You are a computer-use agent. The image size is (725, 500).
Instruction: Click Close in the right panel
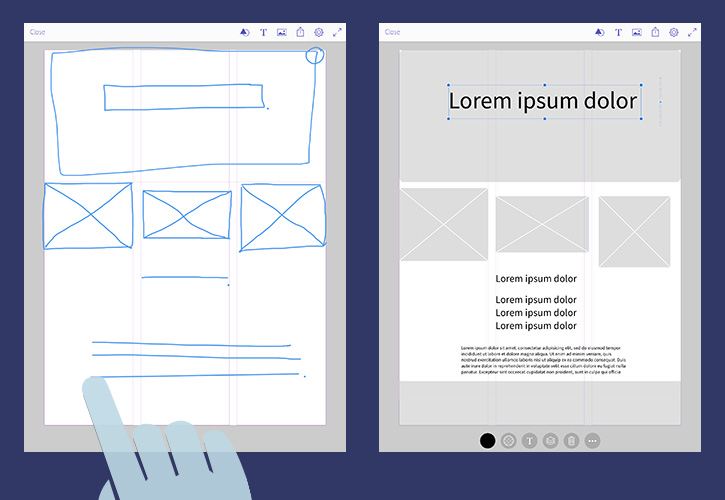(x=393, y=32)
